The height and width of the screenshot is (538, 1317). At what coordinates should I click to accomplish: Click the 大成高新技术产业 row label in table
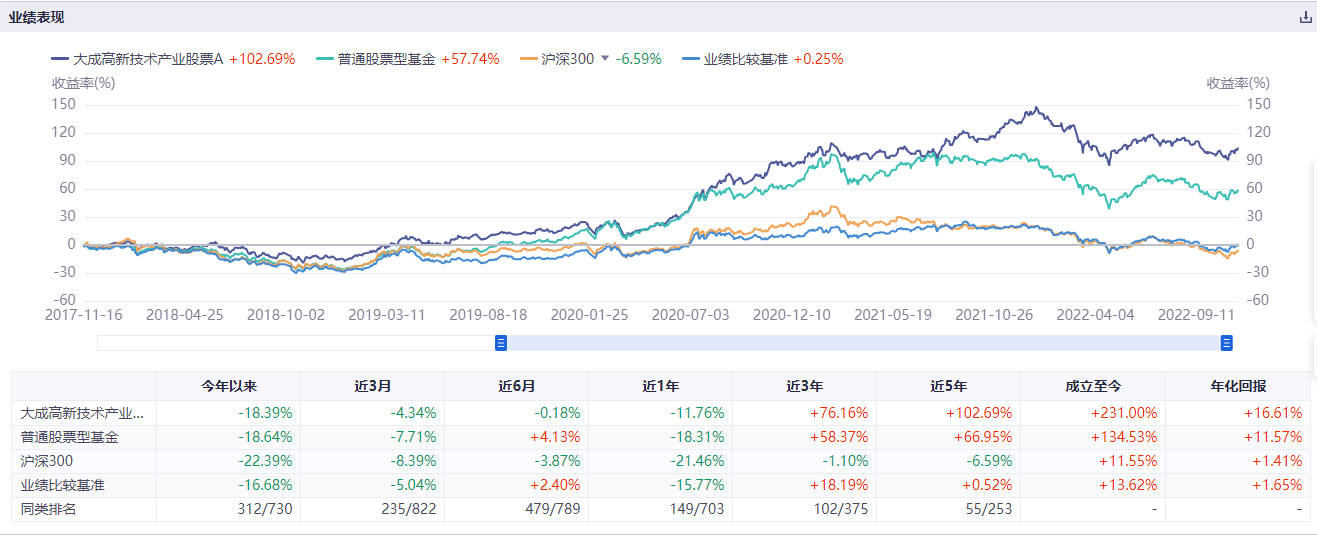pyautogui.click(x=83, y=412)
